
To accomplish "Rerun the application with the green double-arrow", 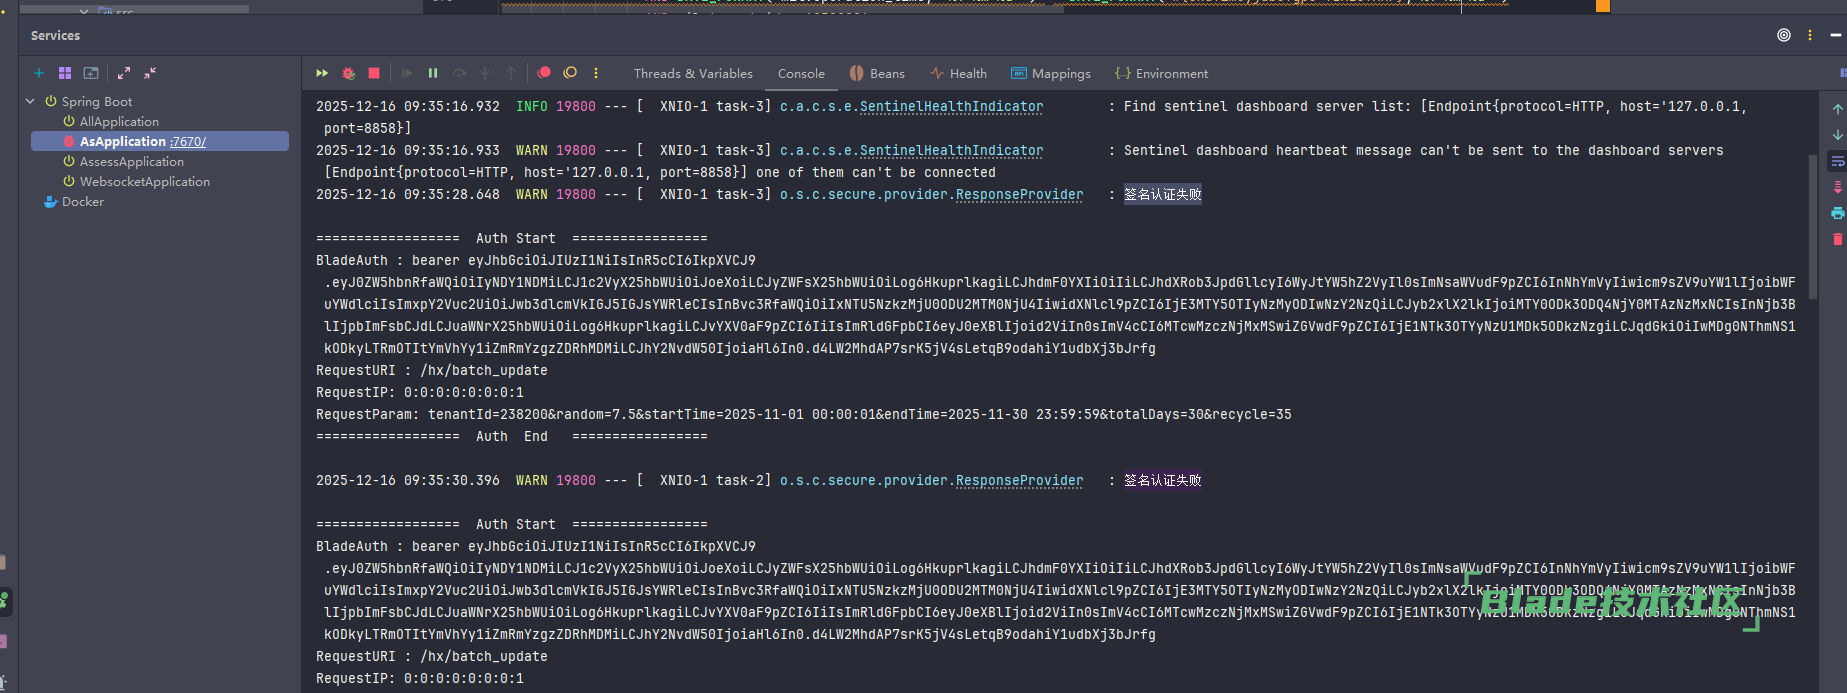I will click(x=322, y=73).
